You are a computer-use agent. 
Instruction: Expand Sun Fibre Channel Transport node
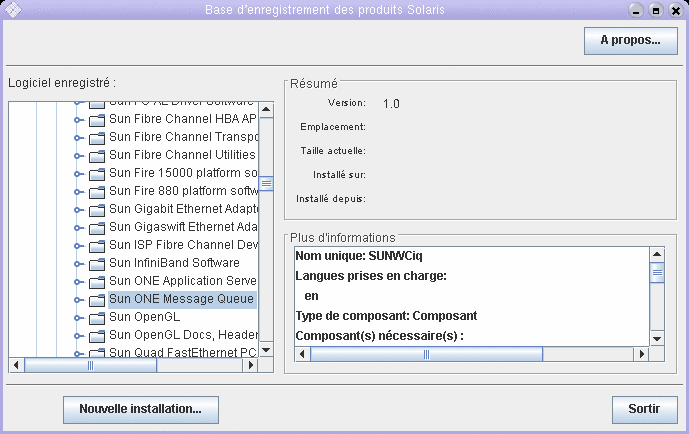pyautogui.click(x=79, y=138)
